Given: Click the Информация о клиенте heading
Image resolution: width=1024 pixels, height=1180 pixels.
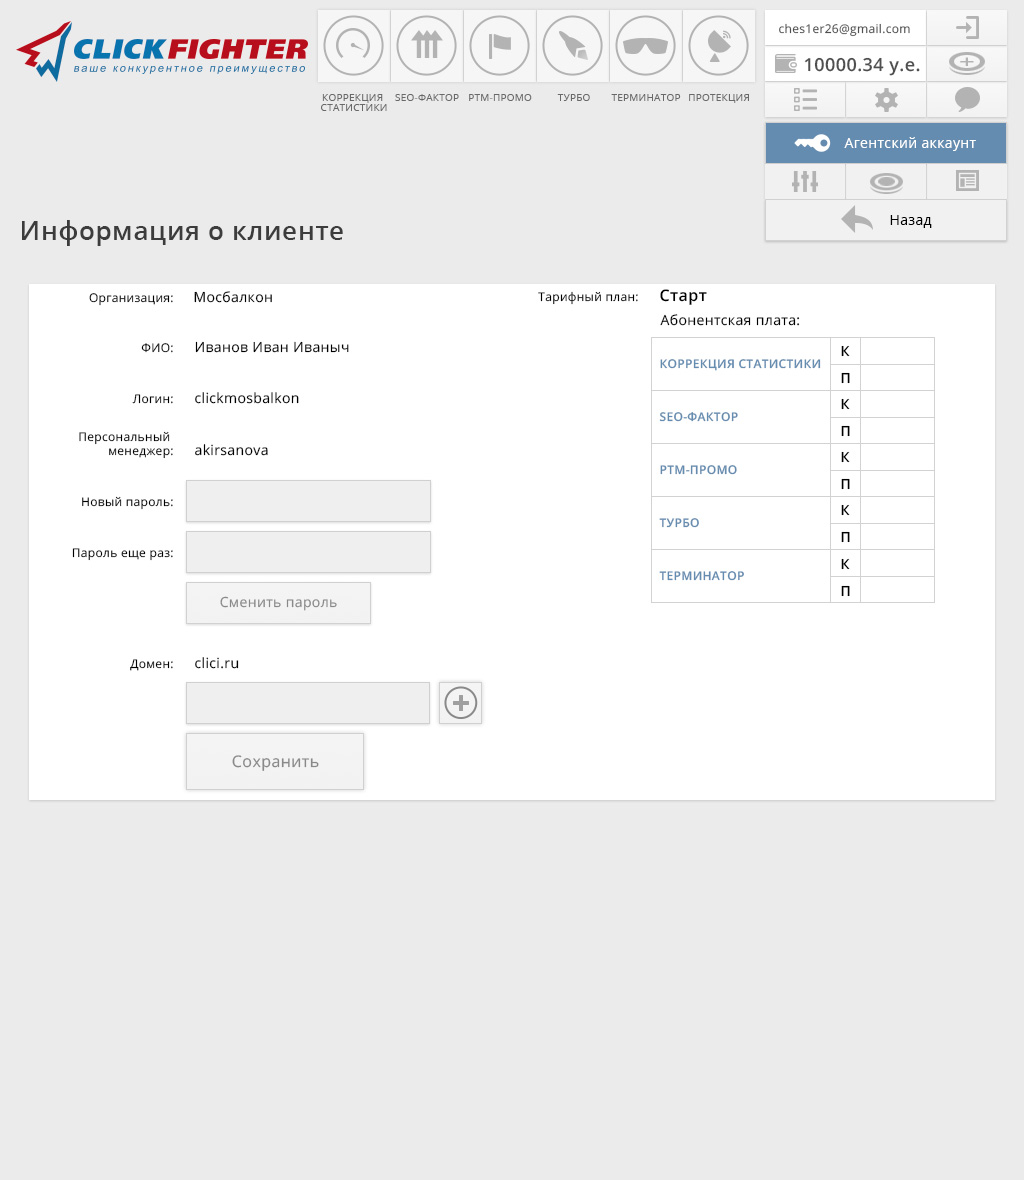Looking at the screenshot, I should [x=182, y=231].
